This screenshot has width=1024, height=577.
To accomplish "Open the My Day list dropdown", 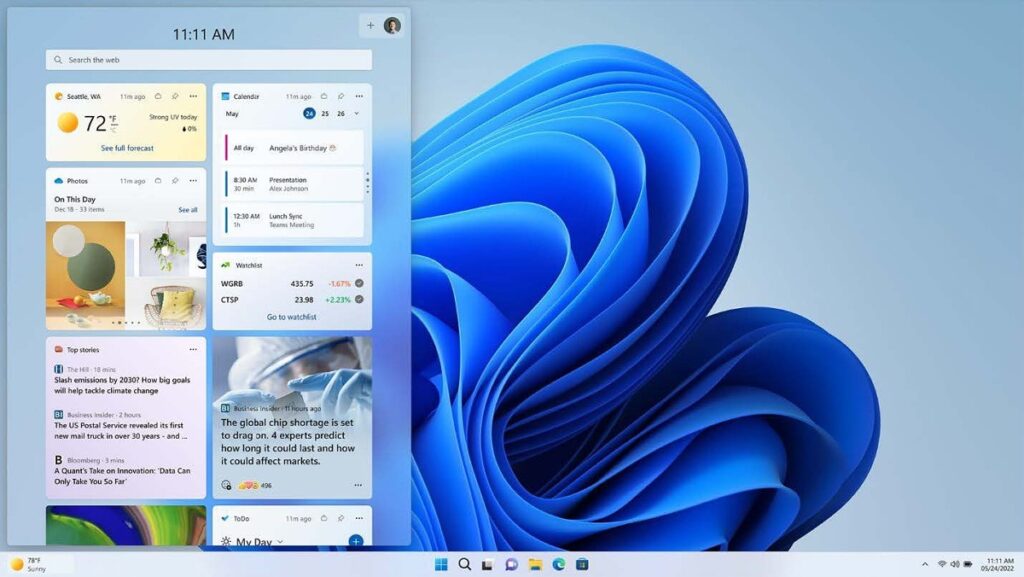I will [280, 541].
